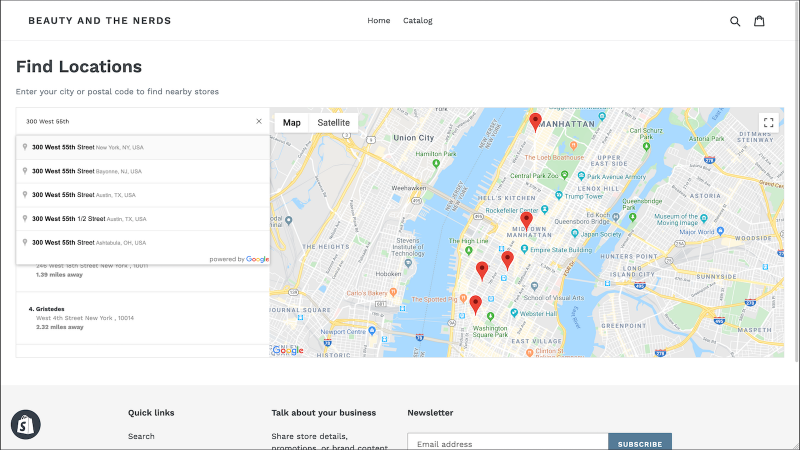Click the Japan Society marker
The width and height of the screenshot is (800, 450).
[574, 233]
